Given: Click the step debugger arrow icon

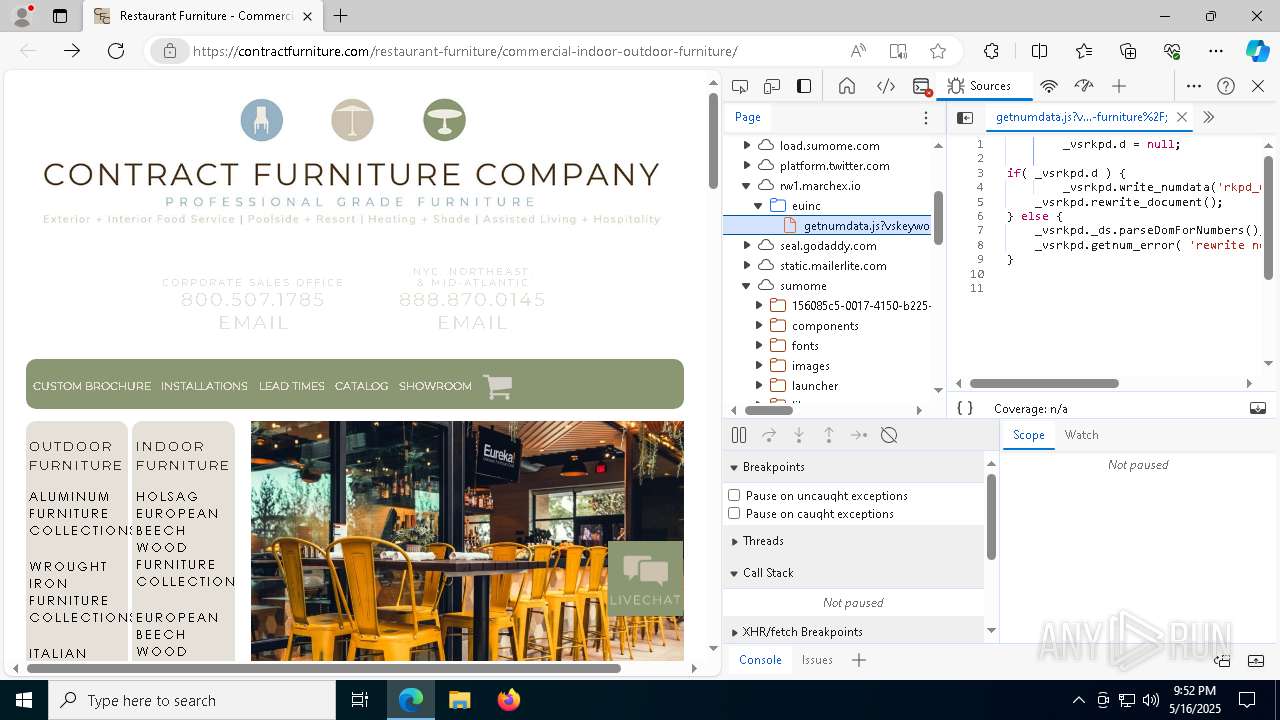Looking at the screenshot, I should point(859,435).
